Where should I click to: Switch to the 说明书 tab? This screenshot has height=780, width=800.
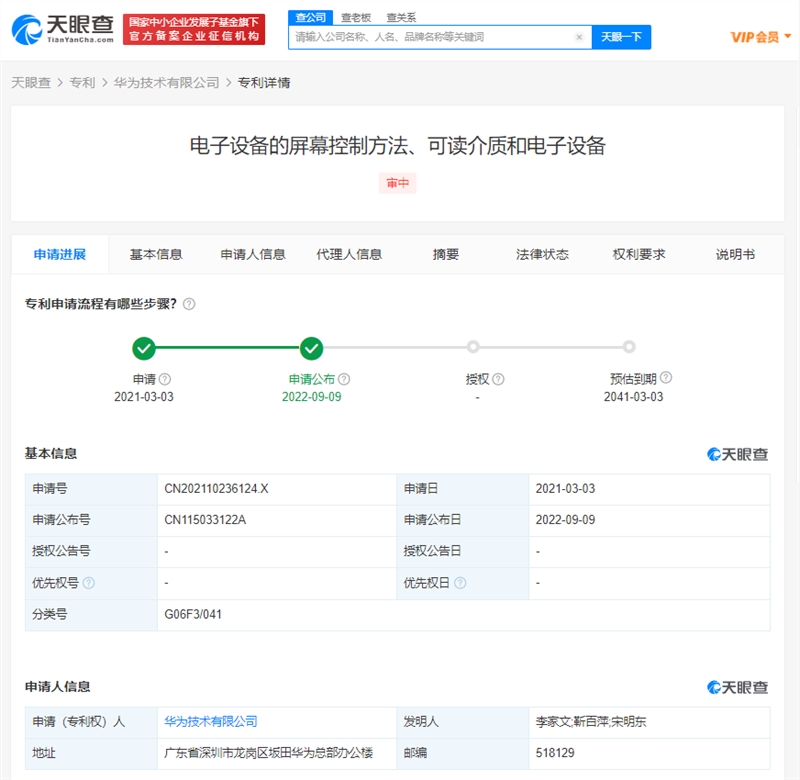click(735, 254)
